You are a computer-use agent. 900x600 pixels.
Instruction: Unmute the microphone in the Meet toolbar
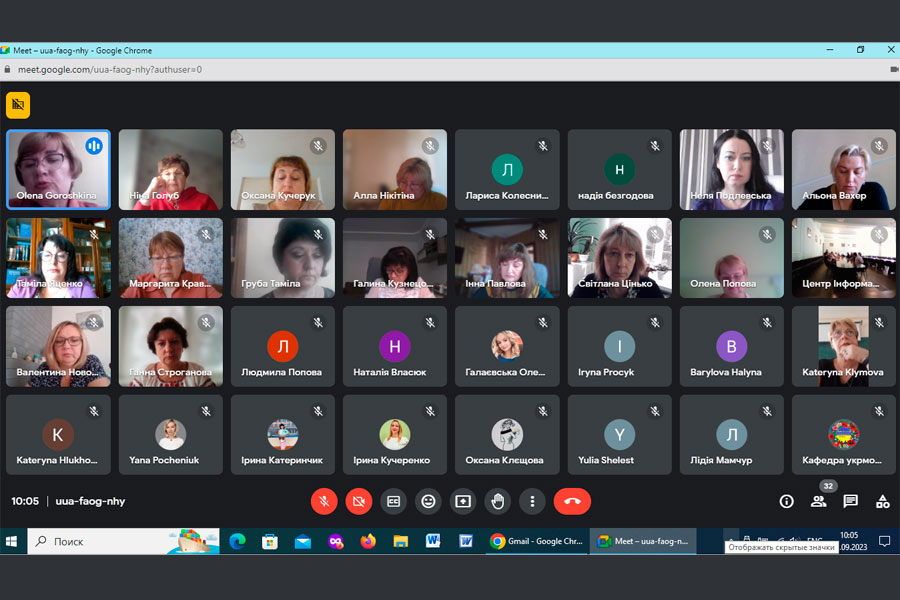324,501
